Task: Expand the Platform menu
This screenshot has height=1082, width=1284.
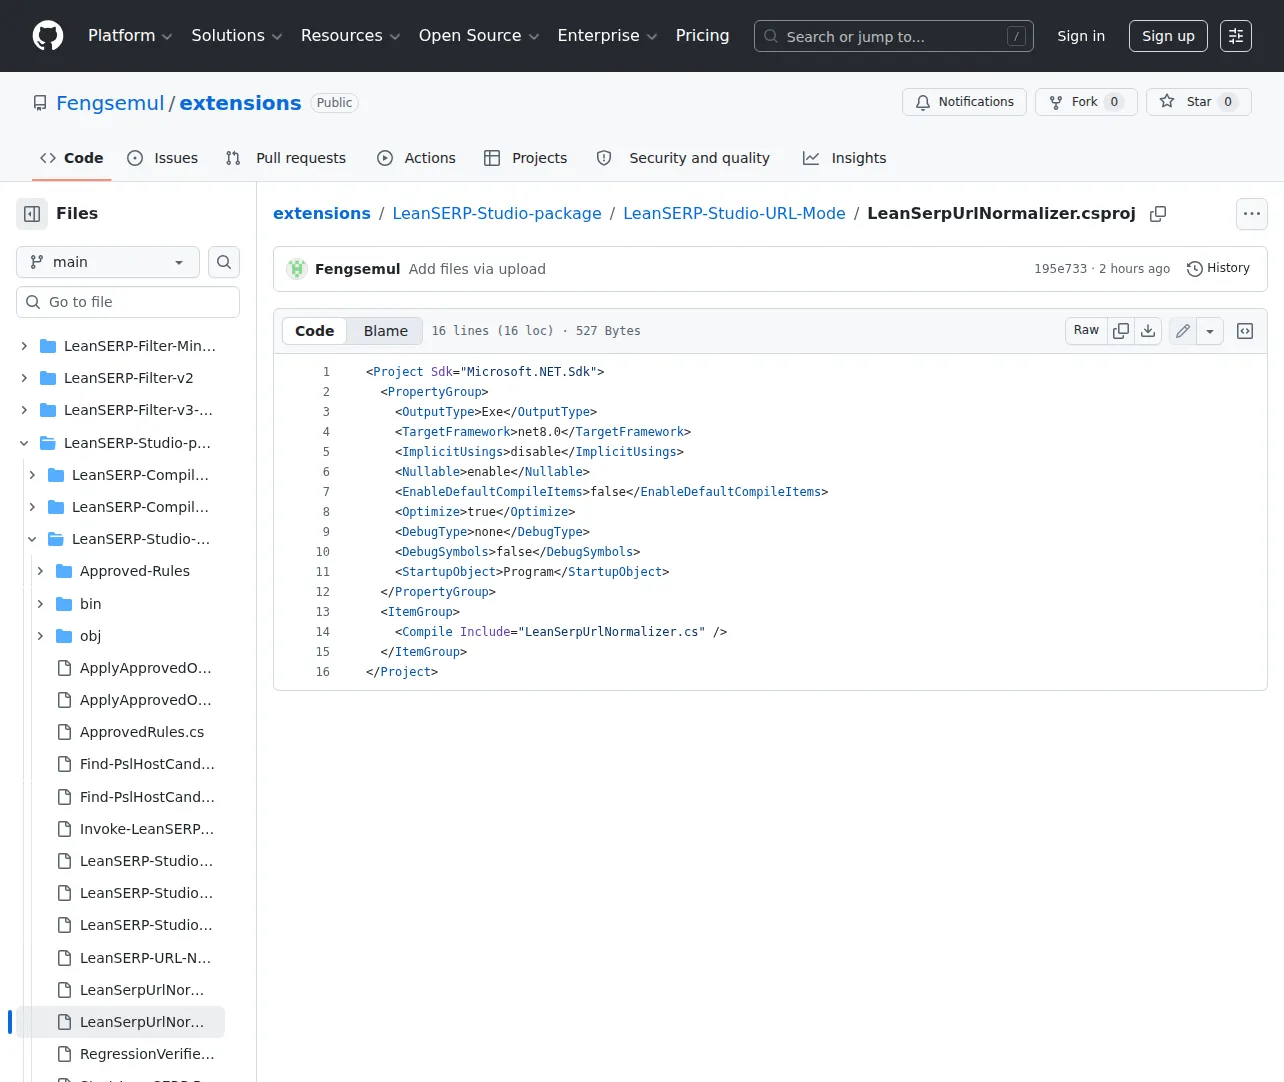Action: (x=130, y=36)
